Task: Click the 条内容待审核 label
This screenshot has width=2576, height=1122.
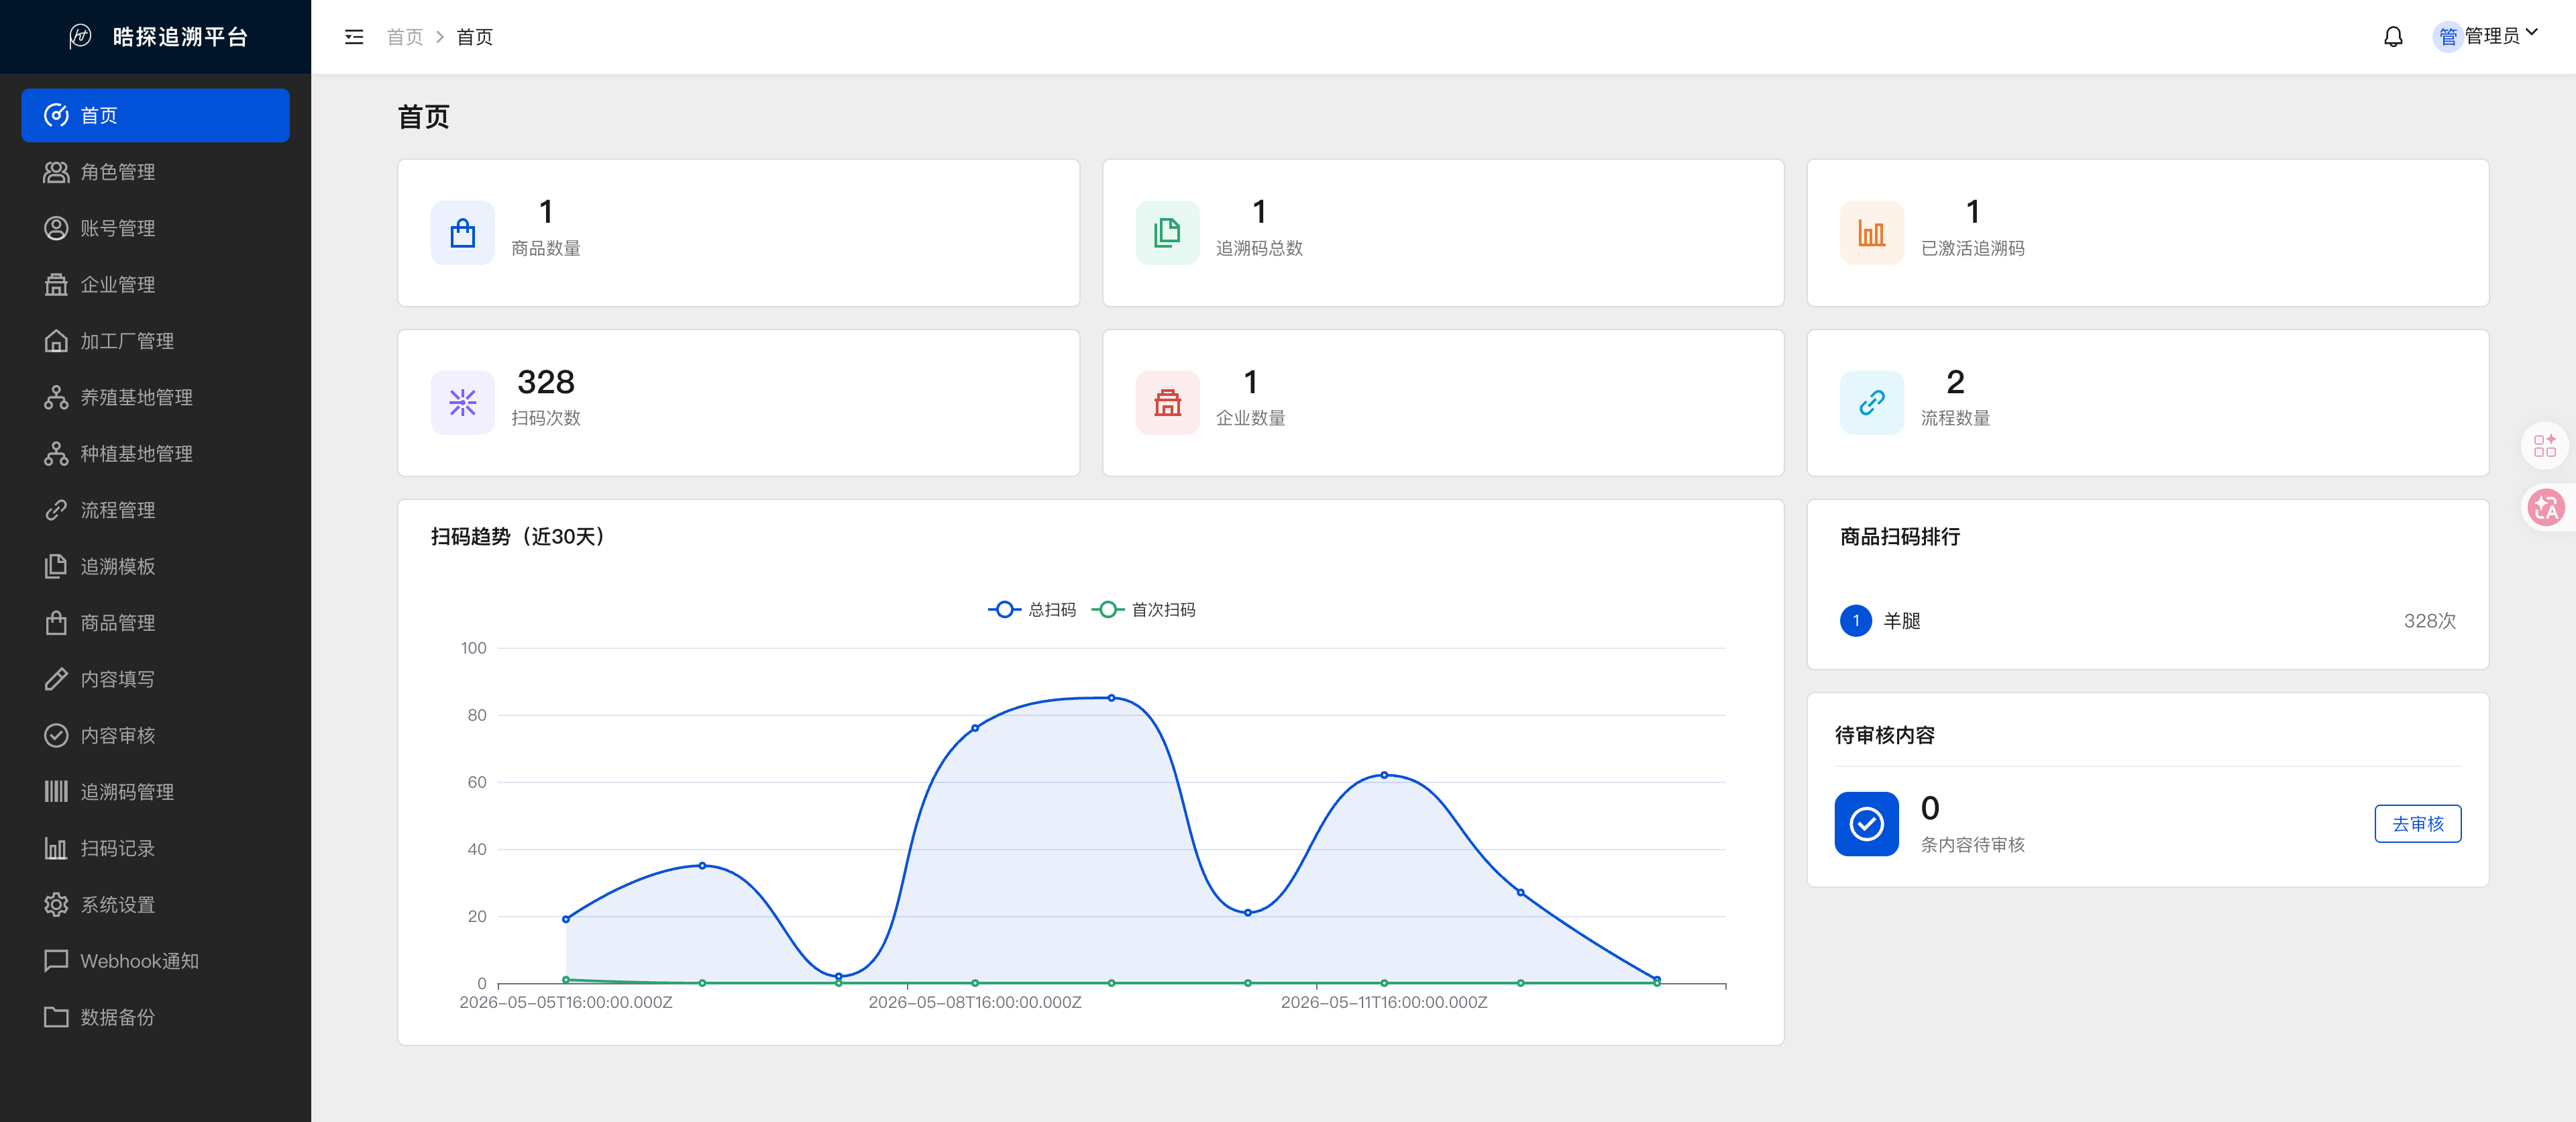Action: point(1972,845)
